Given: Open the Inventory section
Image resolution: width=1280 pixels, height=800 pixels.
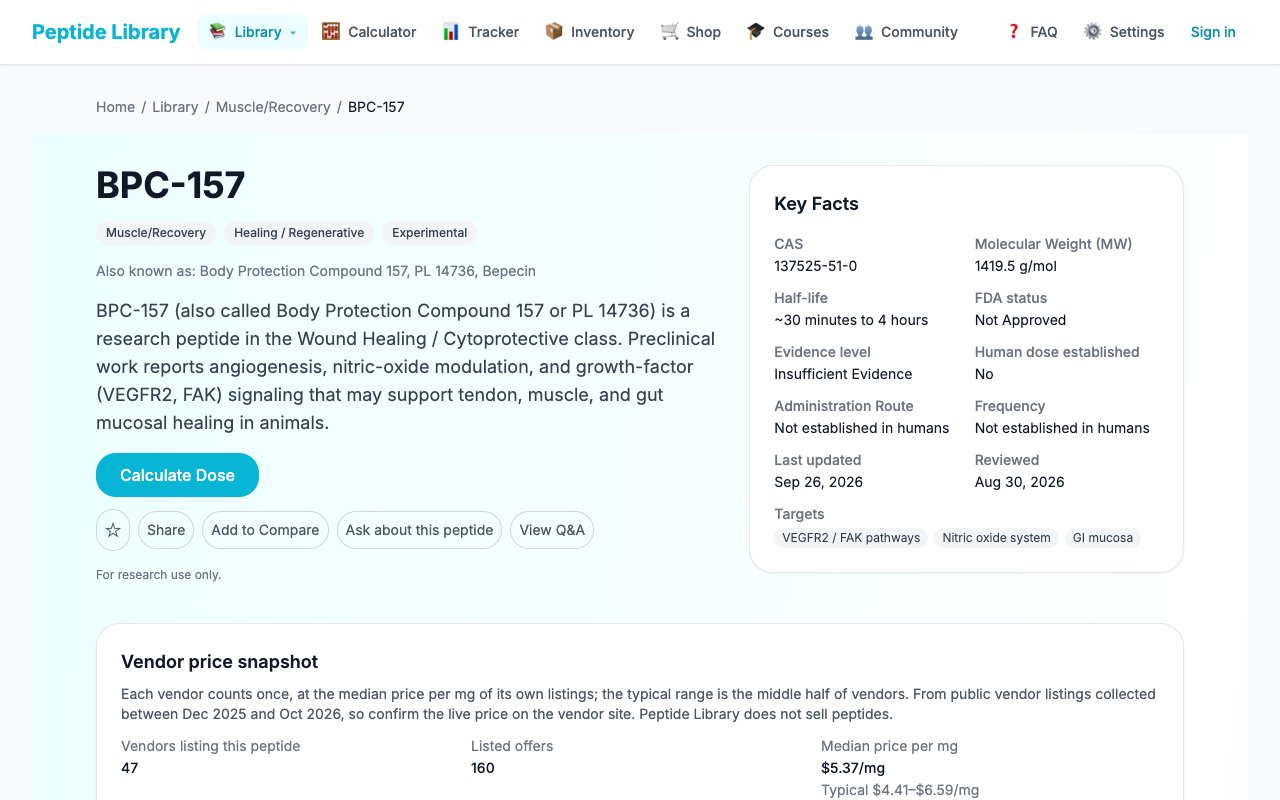Looking at the screenshot, I should pyautogui.click(x=590, y=32).
